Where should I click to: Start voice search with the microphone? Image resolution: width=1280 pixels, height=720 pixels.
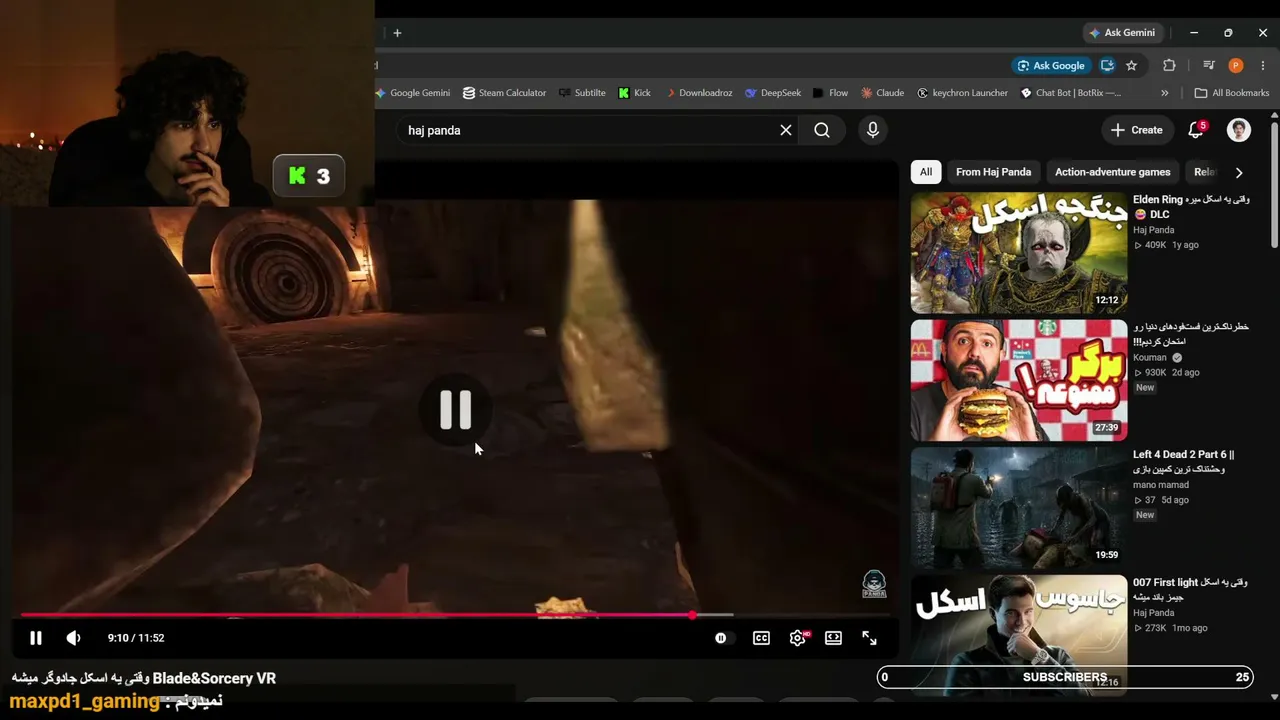[x=873, y=130]
